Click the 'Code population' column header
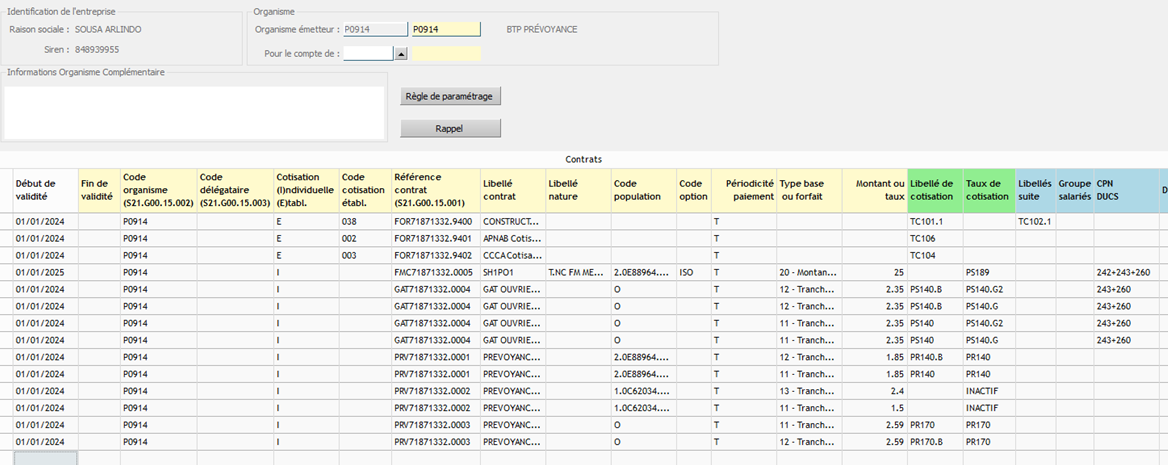Screen dimensions: 1168x465 coord(644,190)
